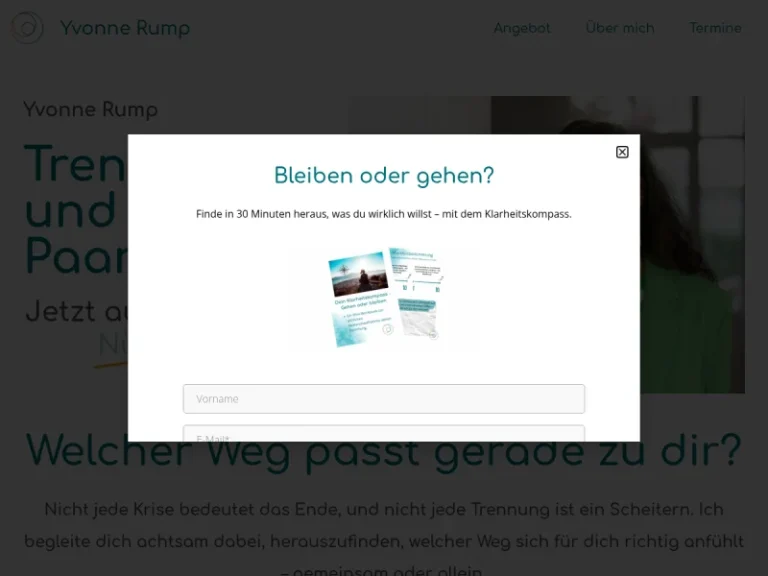Image resolution: width=768 pixels, height=576 pixels.
Task: Open the Termine menu link
Action: (x=715, y=28)
